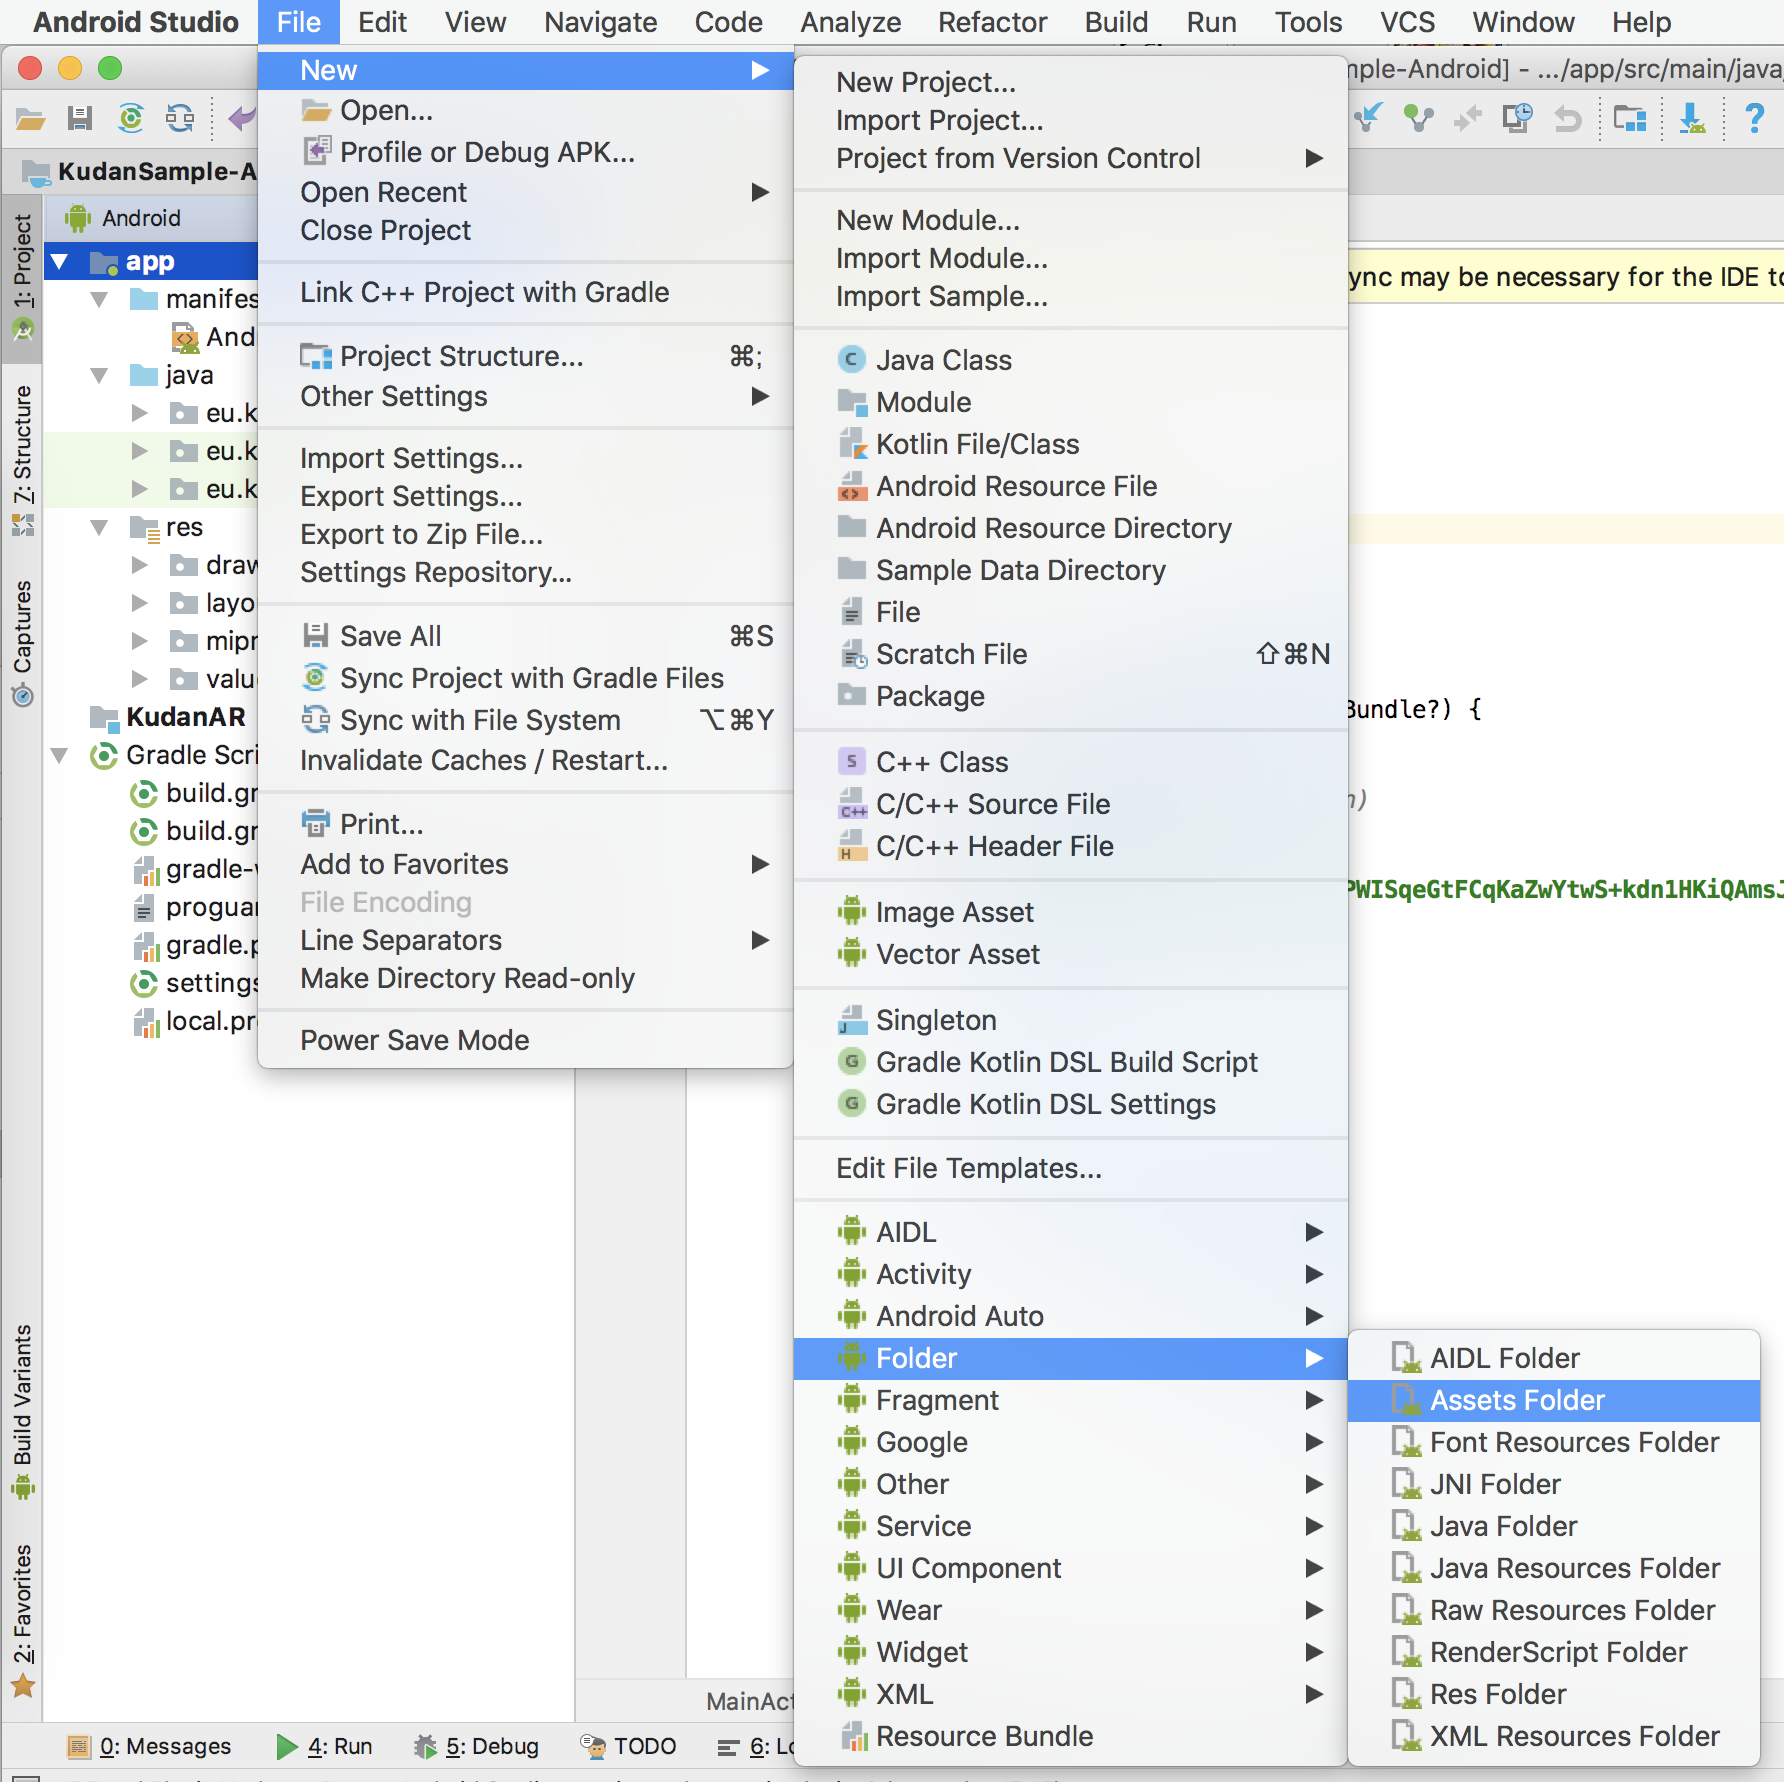Click the Sync Project toolbar icon
1784x1782 pixels.
tap(130, 119)
